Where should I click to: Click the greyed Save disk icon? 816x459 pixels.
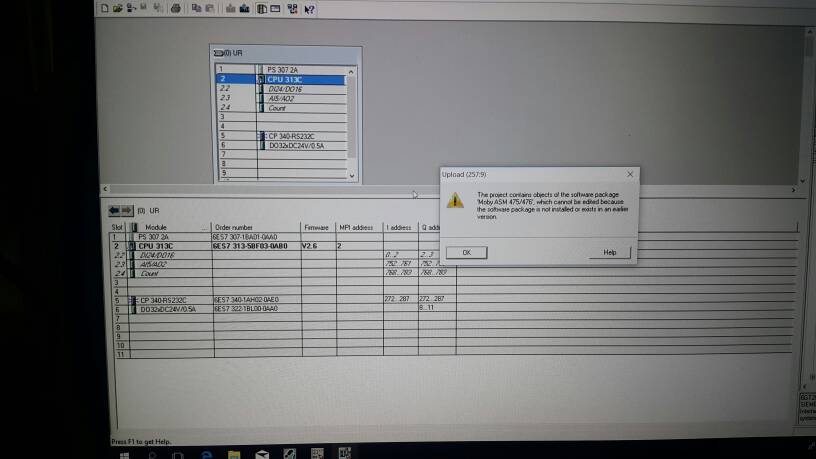click(144, 8)
